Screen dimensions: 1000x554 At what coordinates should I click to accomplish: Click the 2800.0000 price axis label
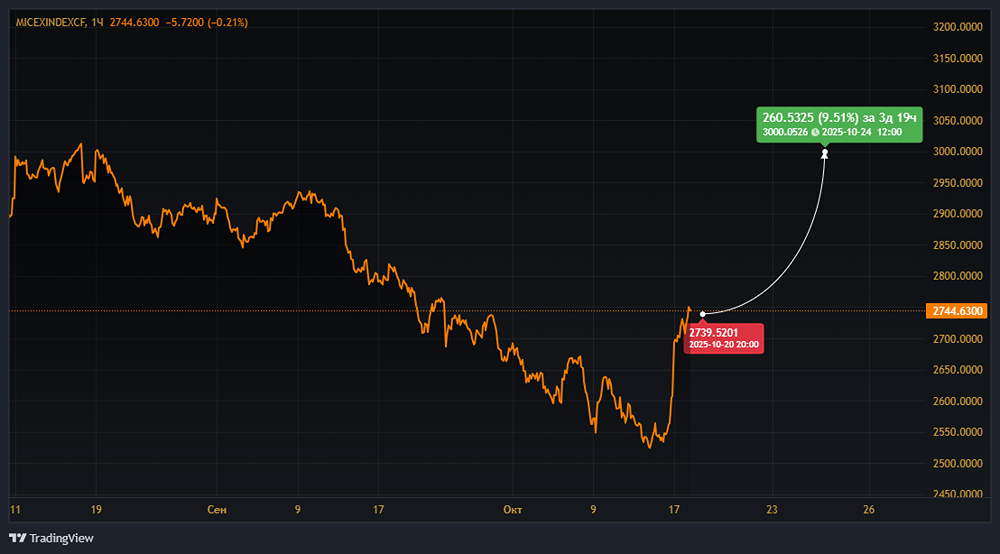point(957,276)
